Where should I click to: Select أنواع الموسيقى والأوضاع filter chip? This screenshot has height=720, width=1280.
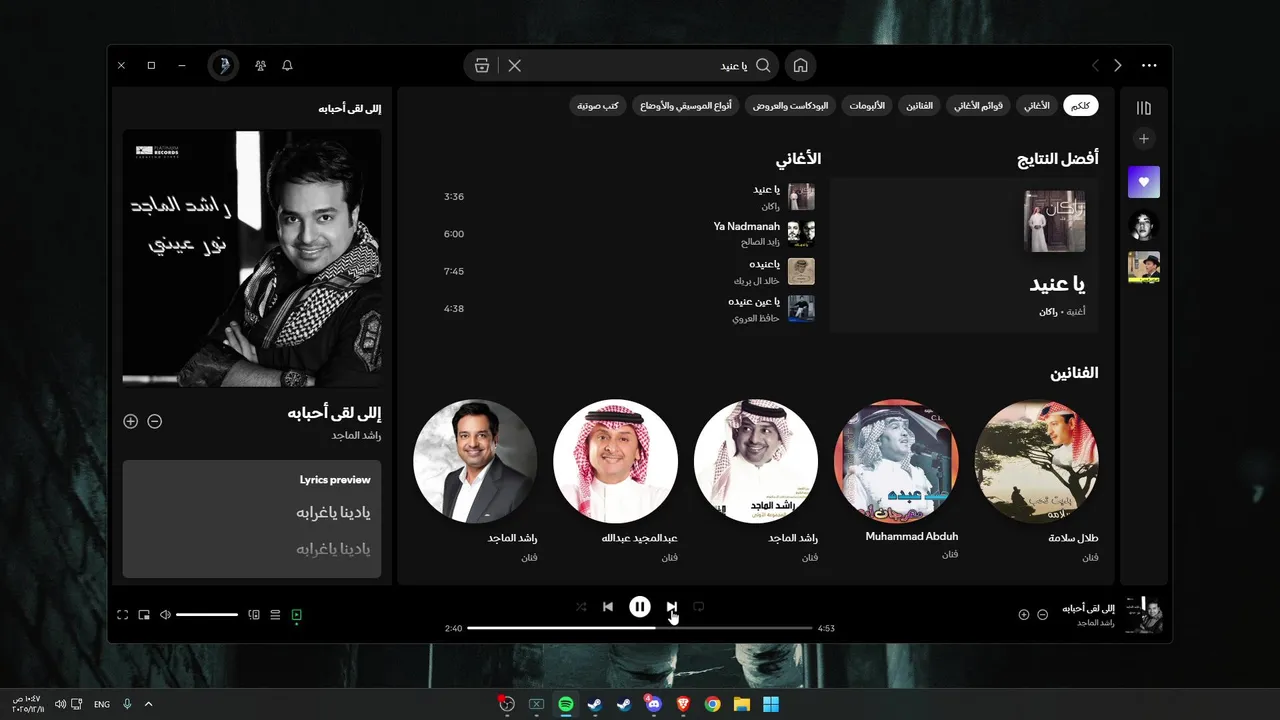[686, 105]
